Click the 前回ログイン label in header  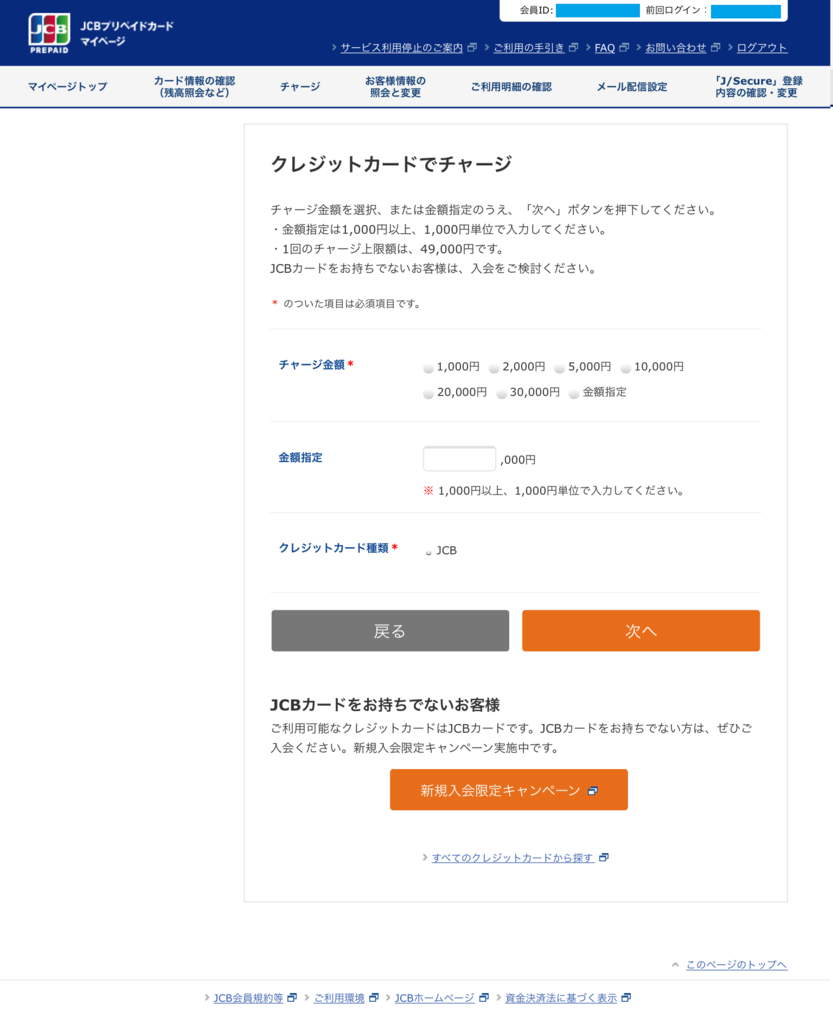click(x=676, y=10)
